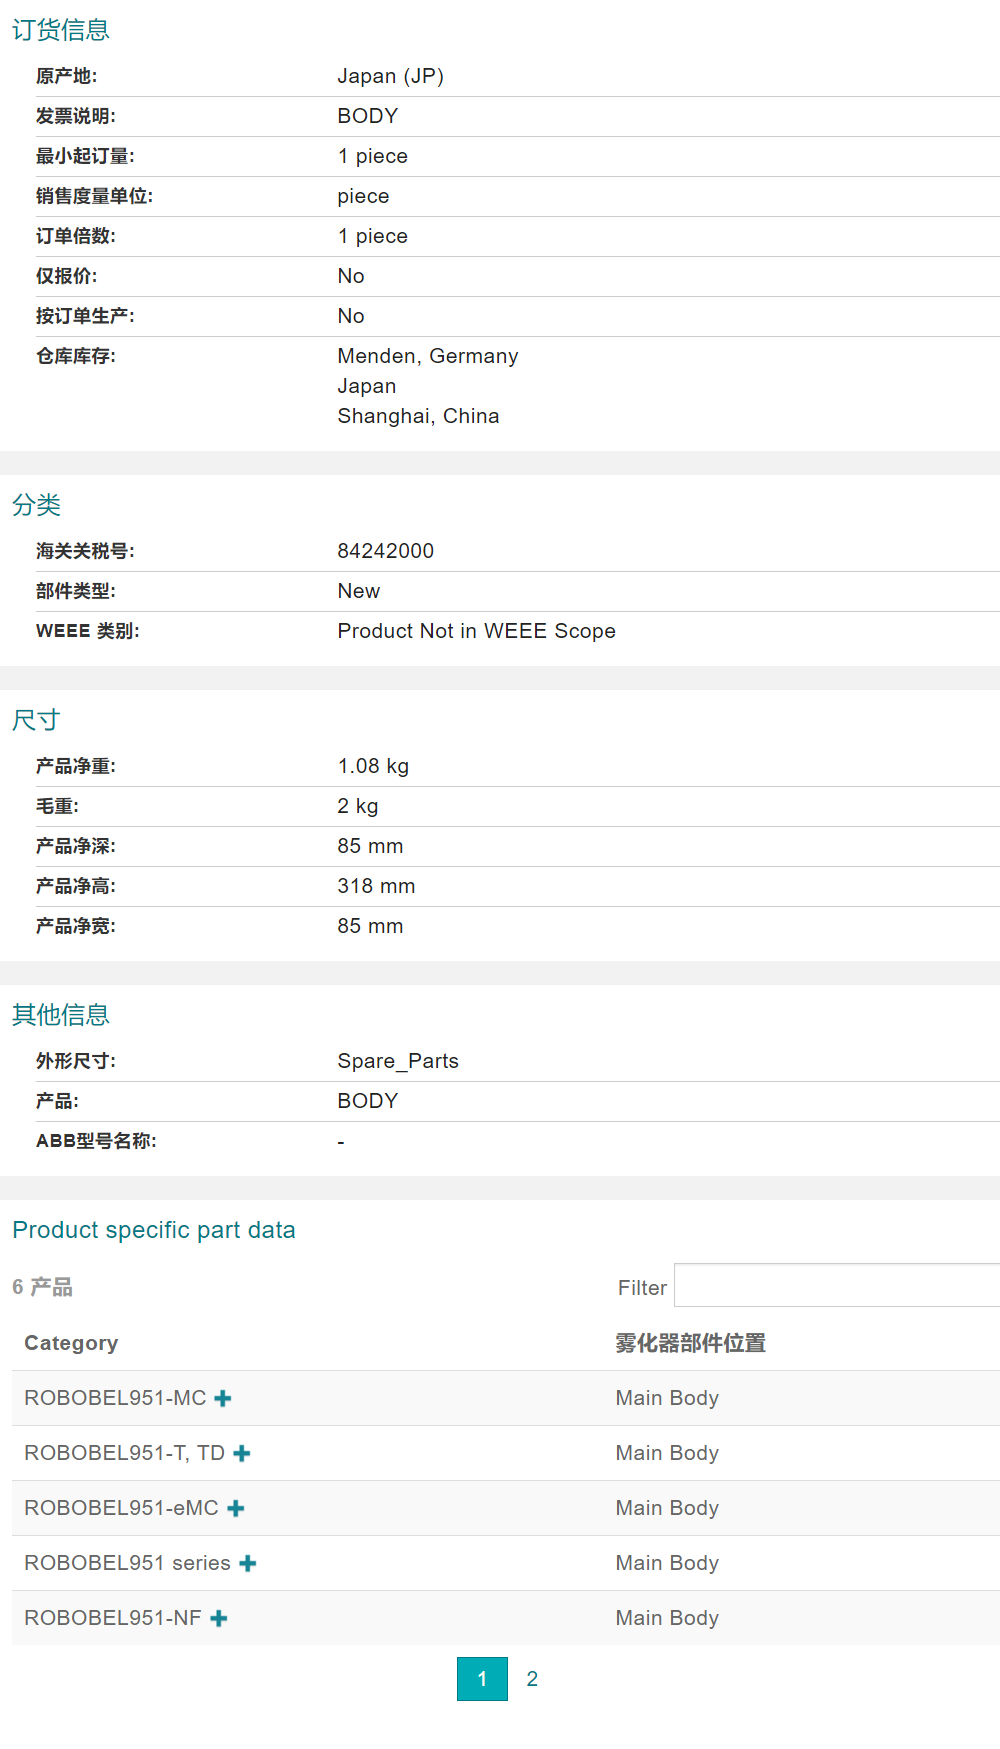The height and width of the screenshot is (1749, 1000).
Task: Click the 雾化器部件位置 column header
Action: pos(690,1343)
